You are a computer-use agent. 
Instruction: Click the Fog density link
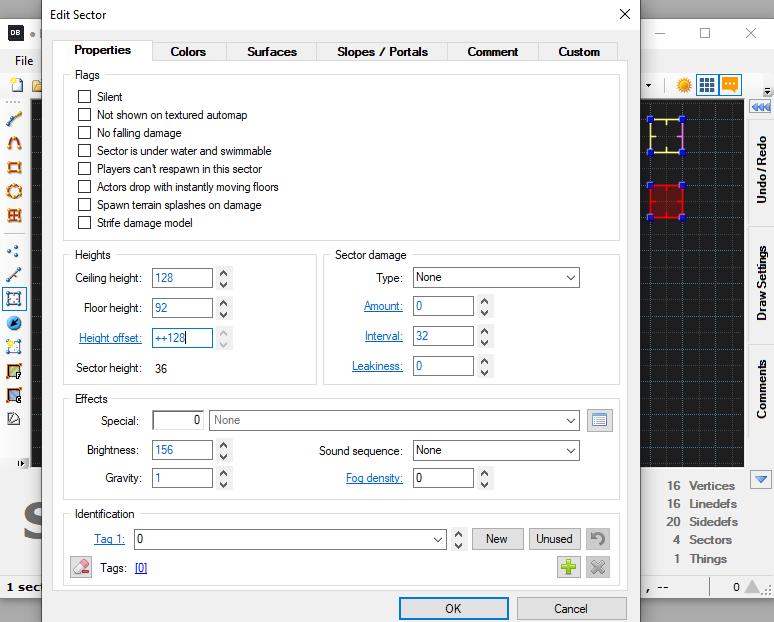click(374, 478)
